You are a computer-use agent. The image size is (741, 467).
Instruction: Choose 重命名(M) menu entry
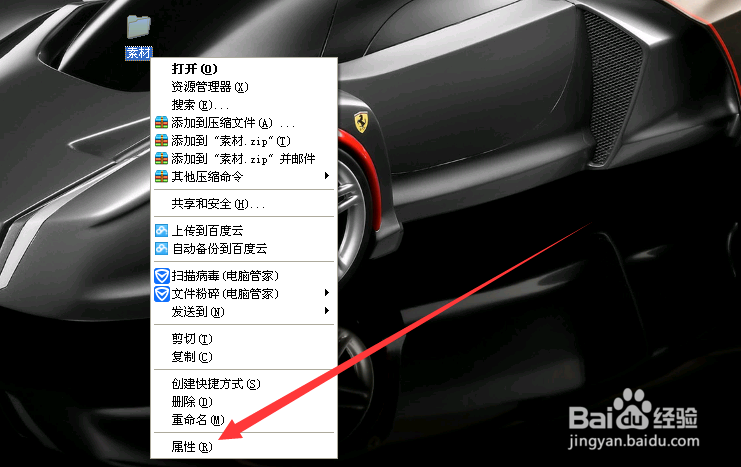click(x=244, y=420)
